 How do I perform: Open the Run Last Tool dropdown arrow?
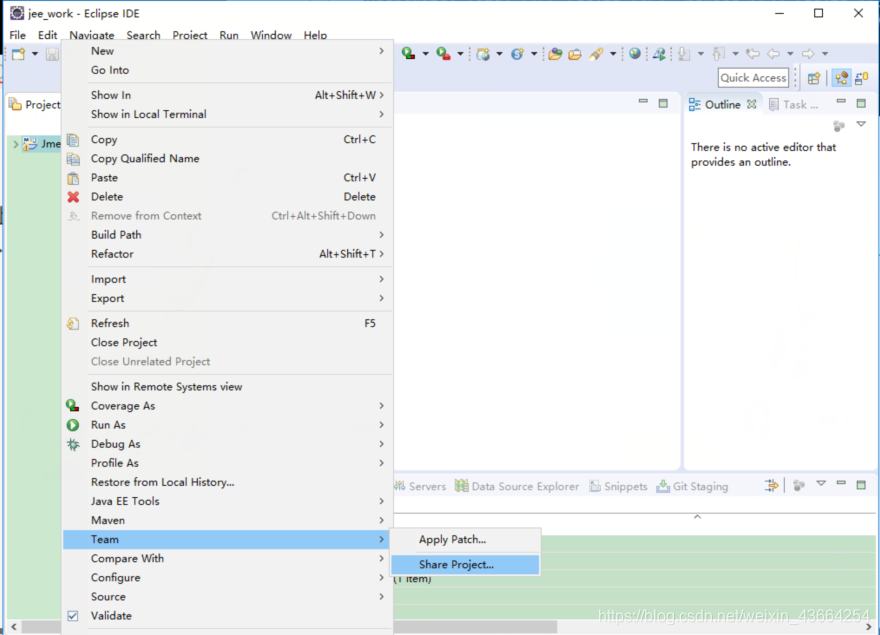[x=460, y=54]
